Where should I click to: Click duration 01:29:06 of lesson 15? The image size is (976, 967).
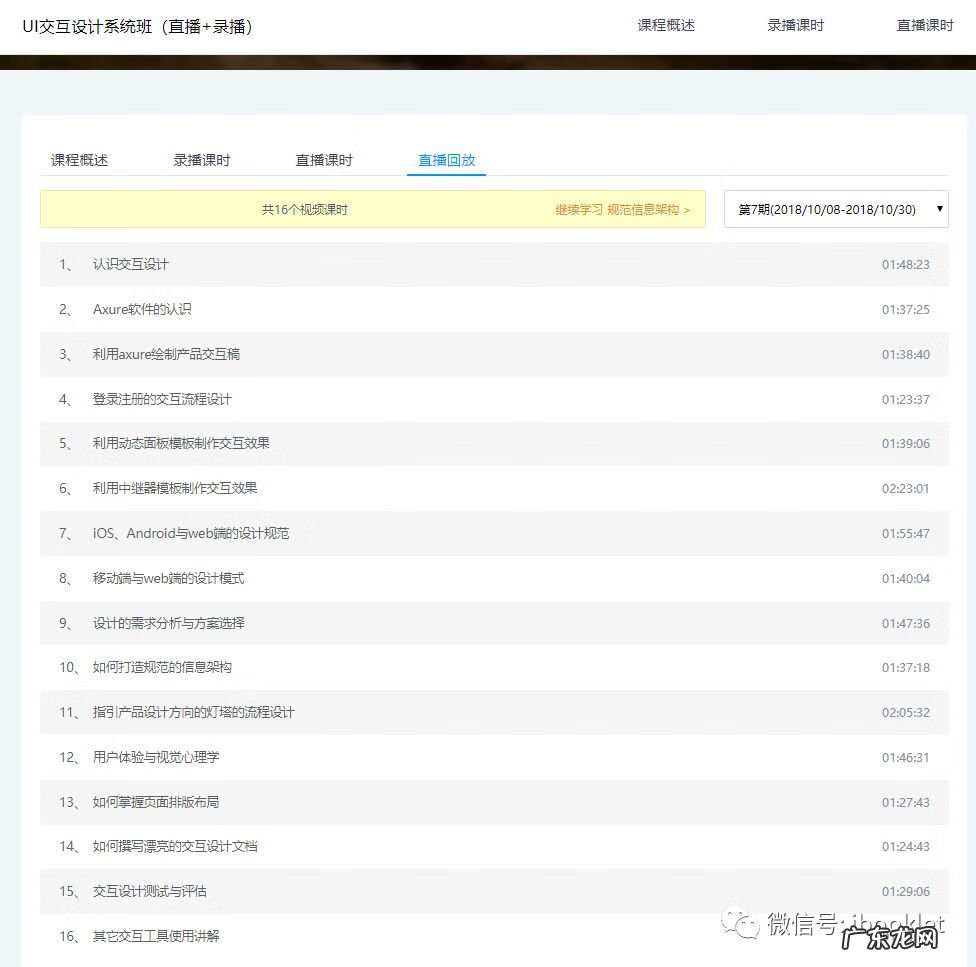pyautogui.click(x=906, y=891)
